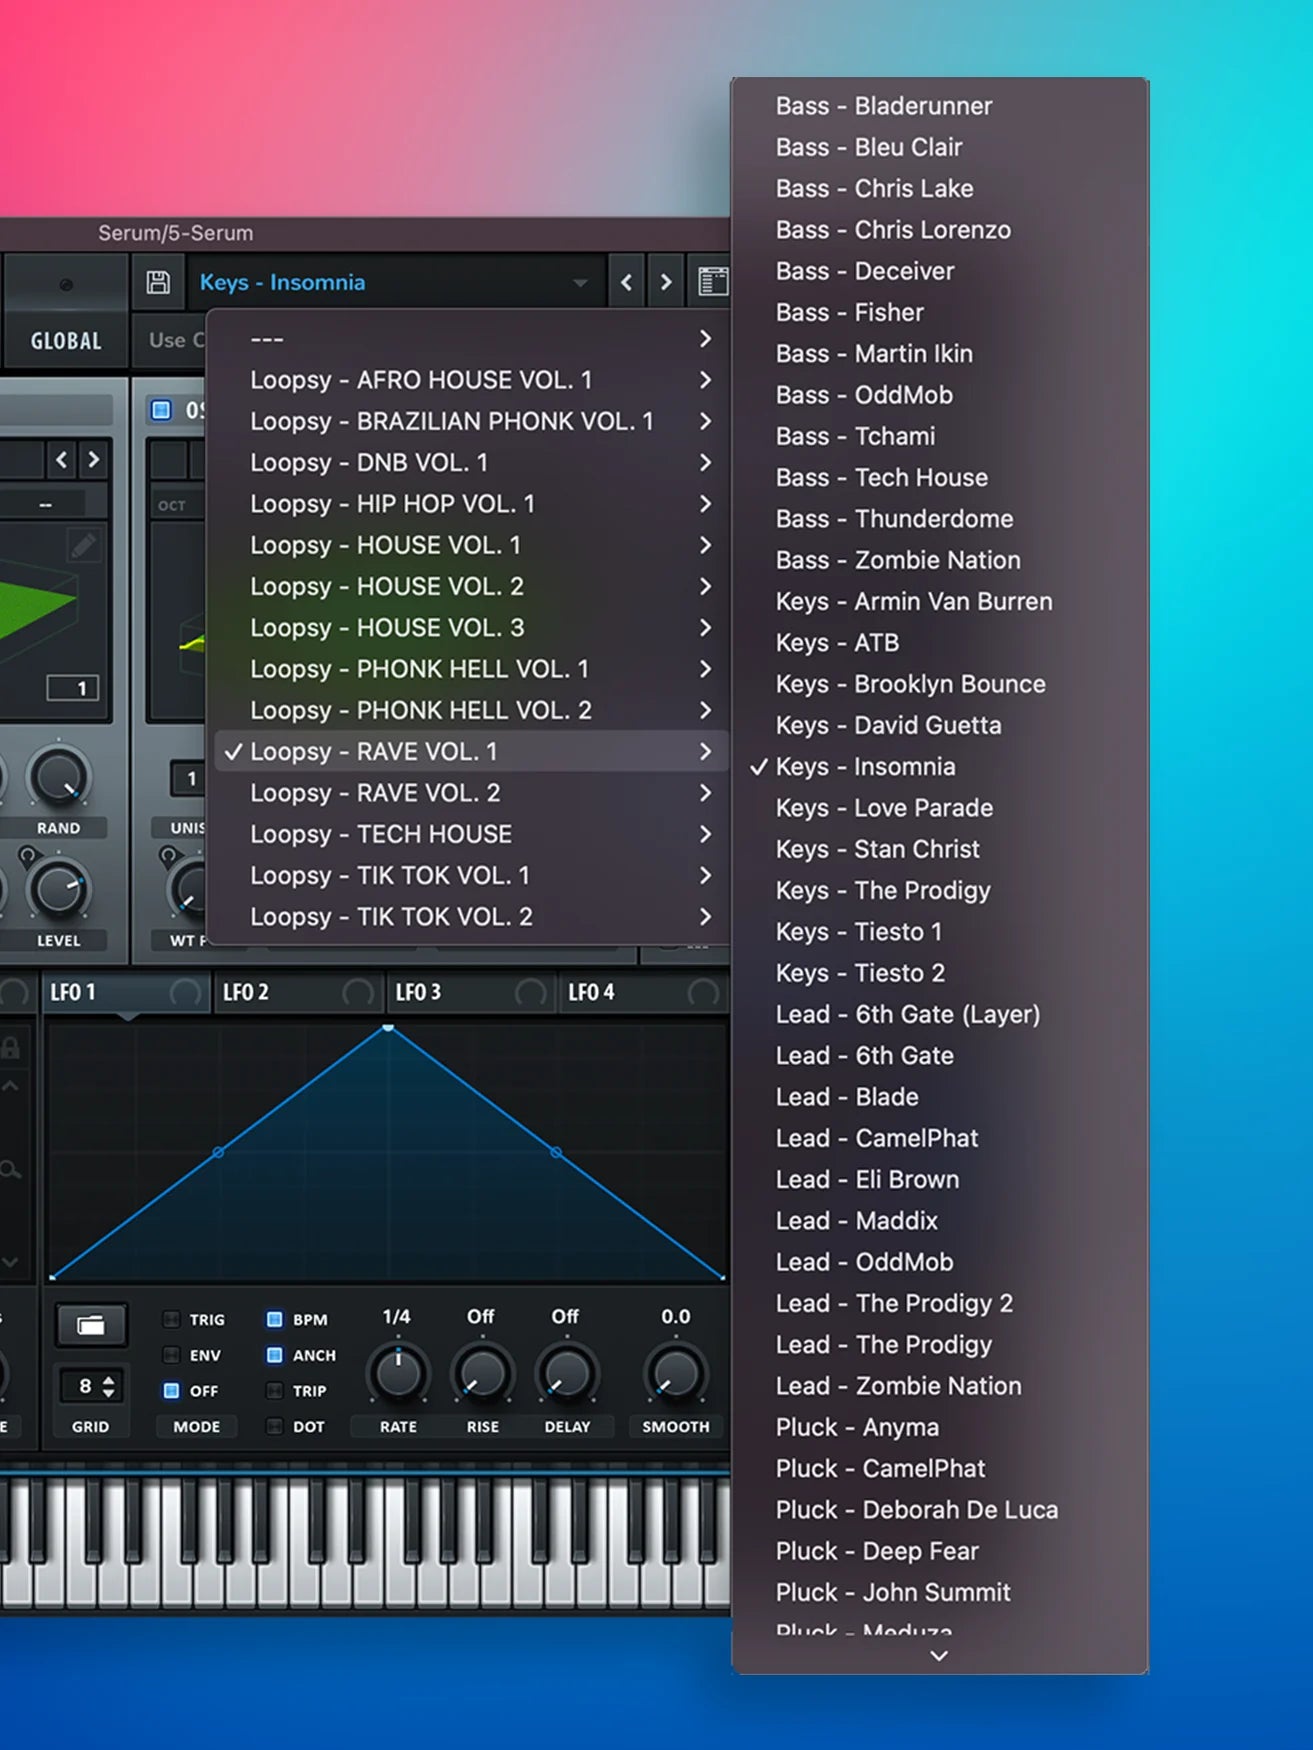Enable the ENV mode checkbox
This screenshot has height=1750, width=1313.
[x=172, y=1355]
